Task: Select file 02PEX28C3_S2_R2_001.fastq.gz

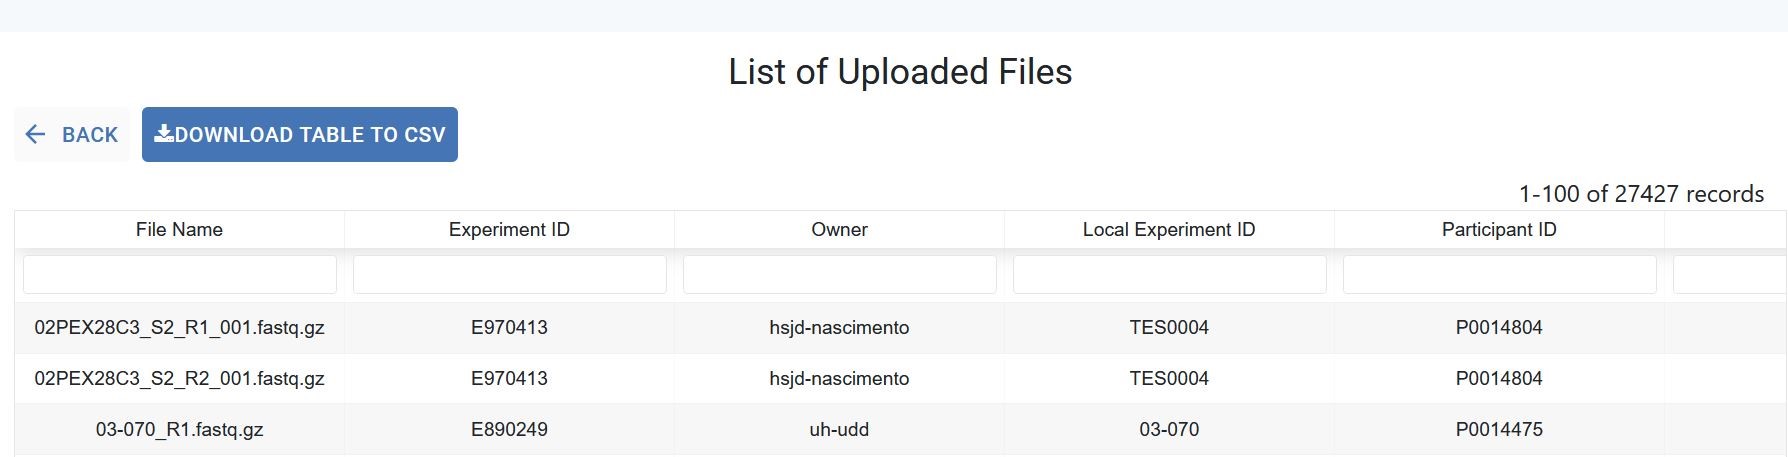Action: pos(179,379)
